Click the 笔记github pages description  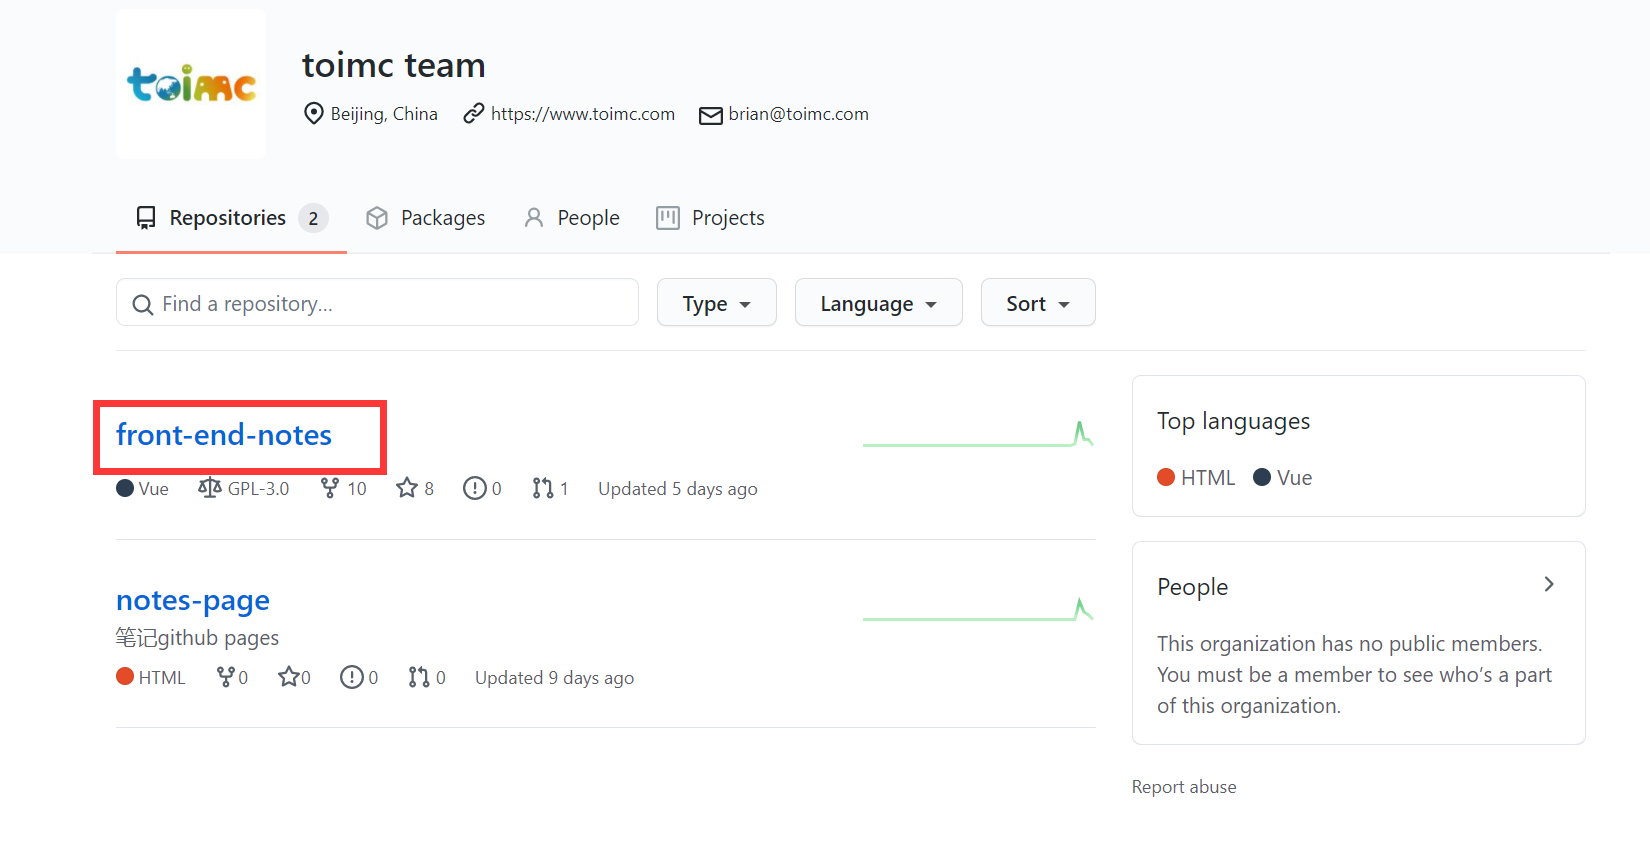(197, 637)
